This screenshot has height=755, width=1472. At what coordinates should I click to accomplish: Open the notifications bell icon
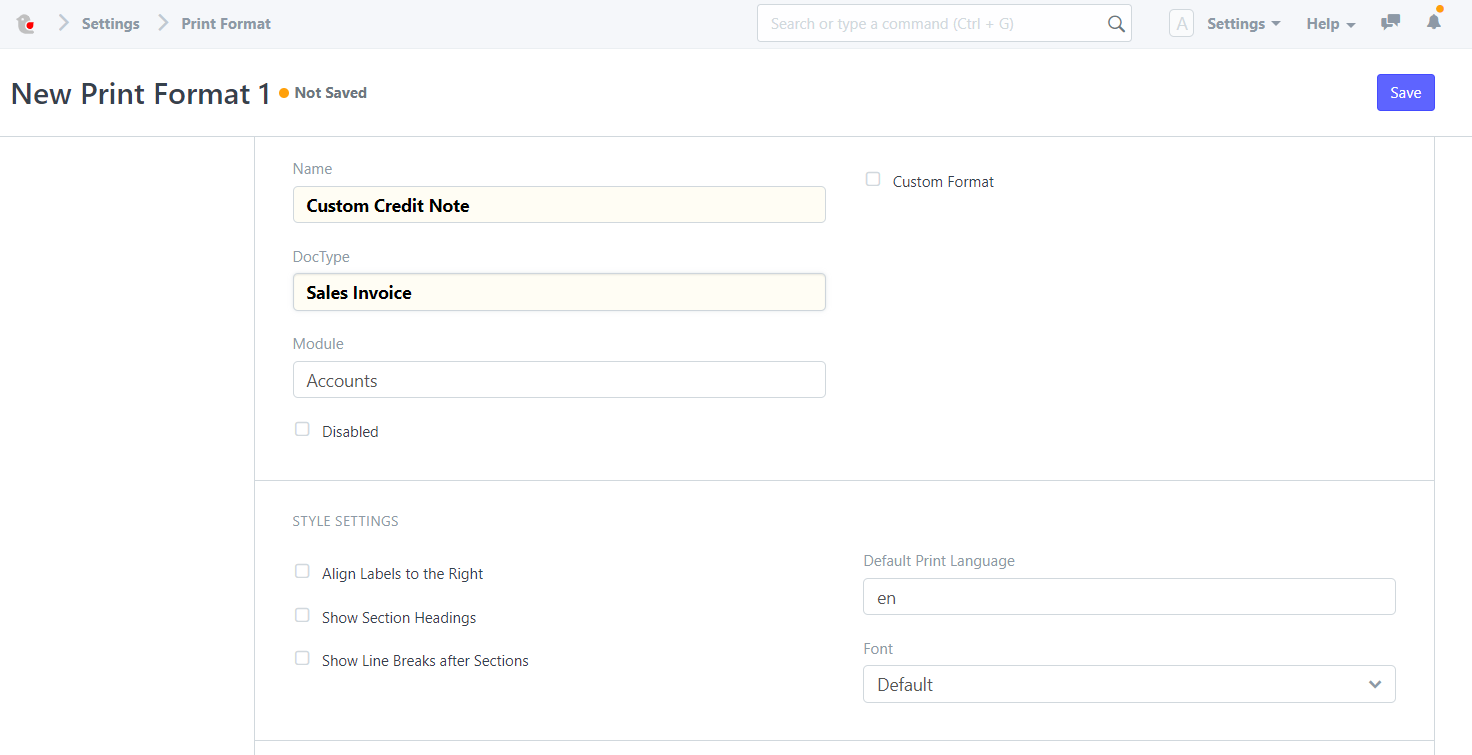(x=1434, y=21)
